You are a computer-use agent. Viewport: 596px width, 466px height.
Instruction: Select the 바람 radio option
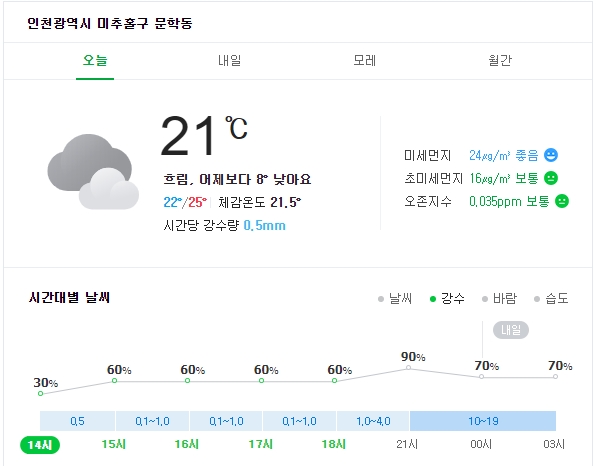pyautogui.click(x=499, y=298)
